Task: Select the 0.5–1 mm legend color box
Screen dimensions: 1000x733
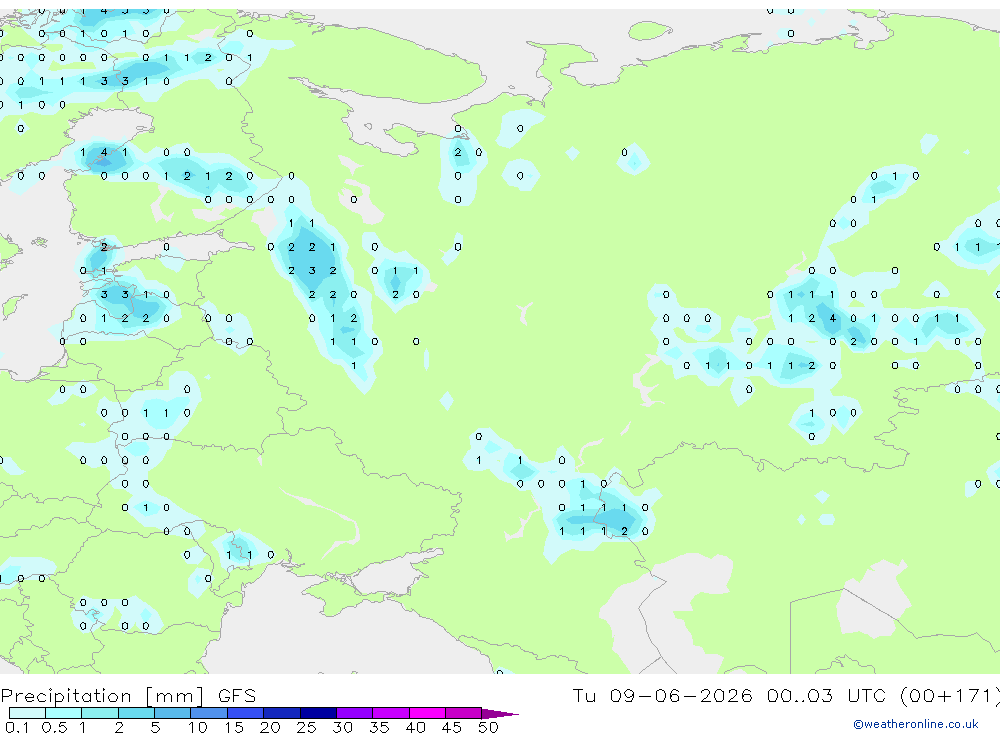Action: [x=64, y=713]
